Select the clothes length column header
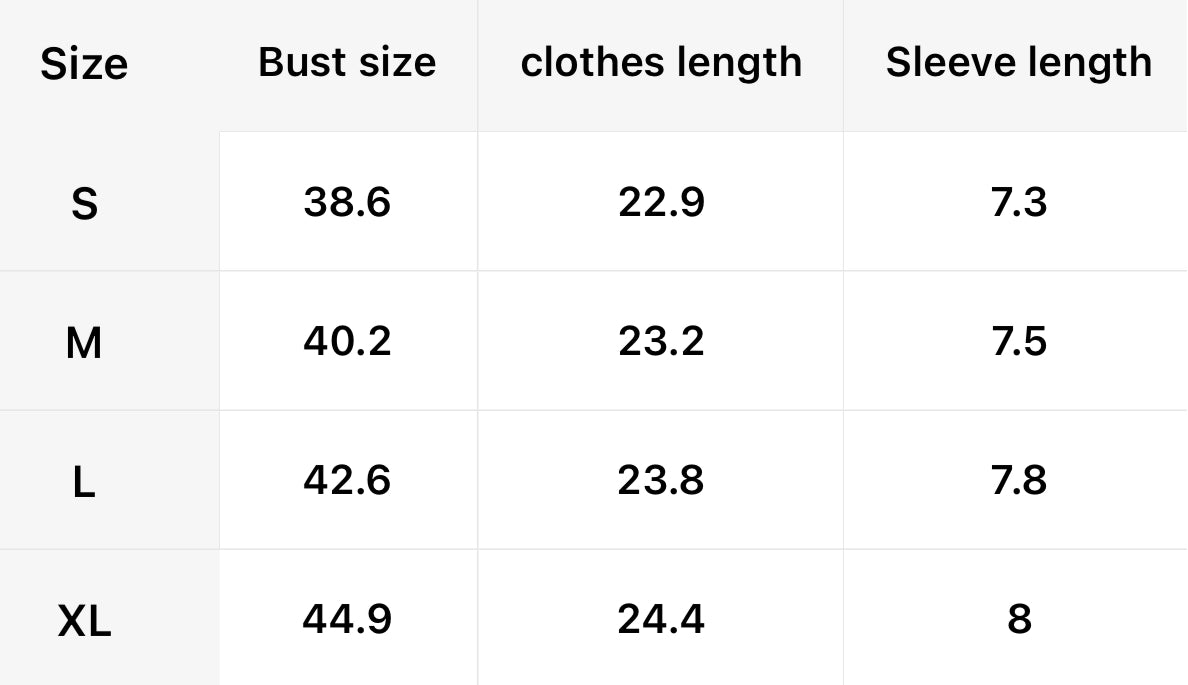The height and width of the screenshot is (685, 1188). click(661, 62)
